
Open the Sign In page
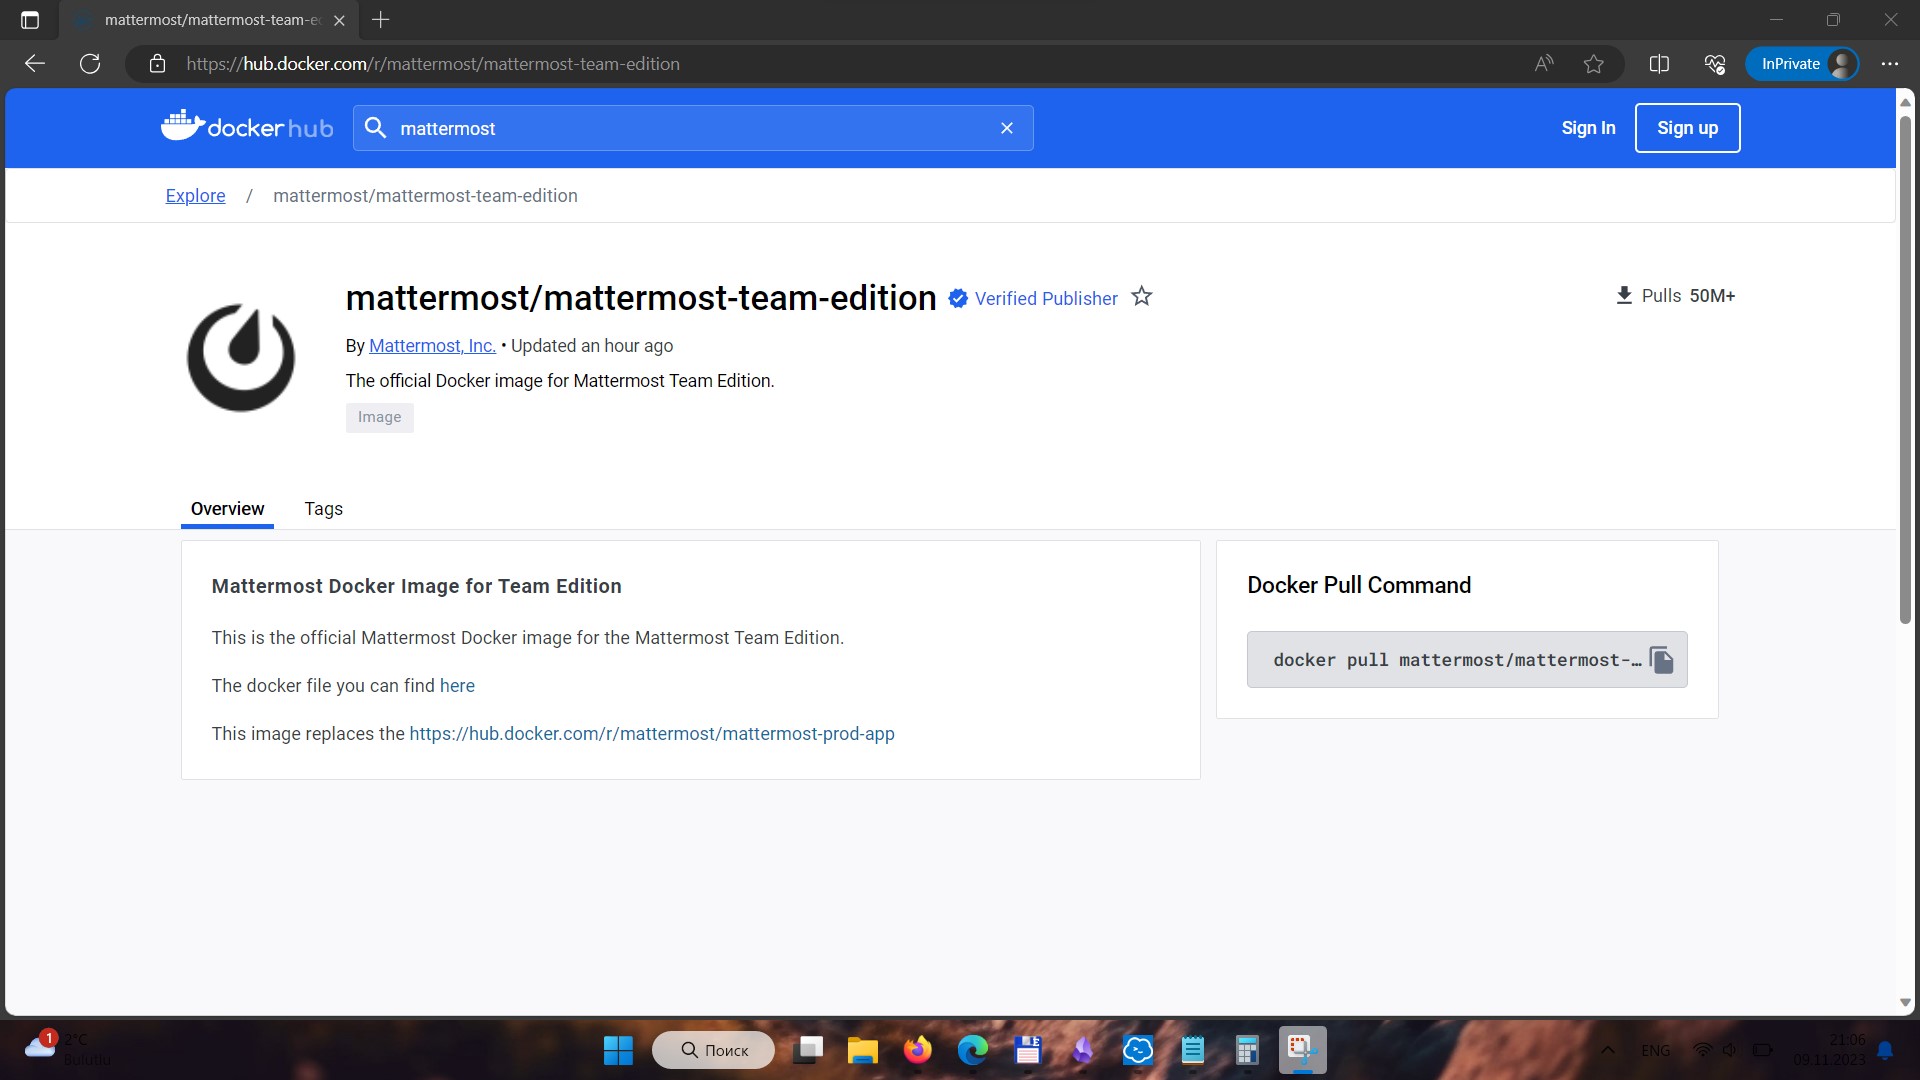pyautogui.click(x=1588, y=128)
